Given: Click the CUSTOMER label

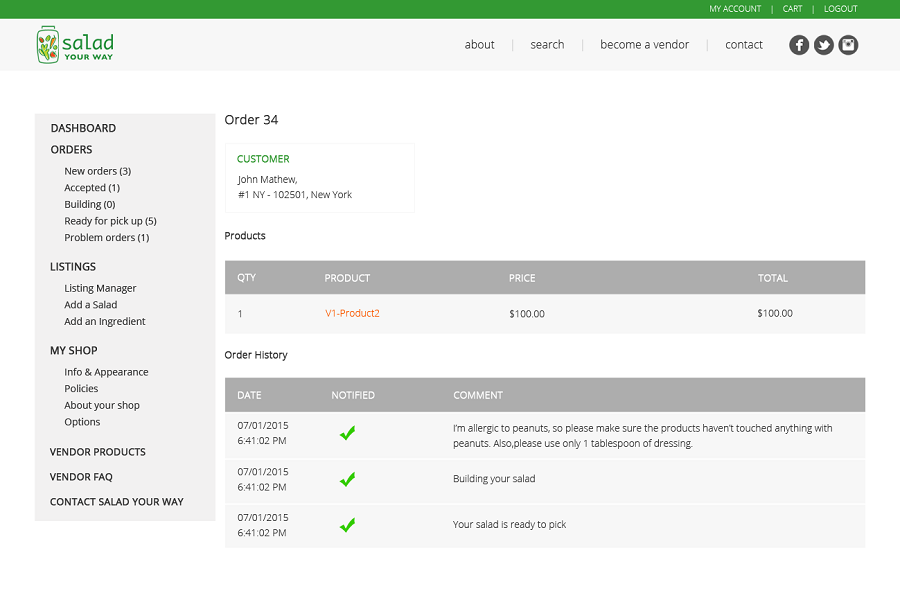Looking at the screenshot, I should coord(263,159).
